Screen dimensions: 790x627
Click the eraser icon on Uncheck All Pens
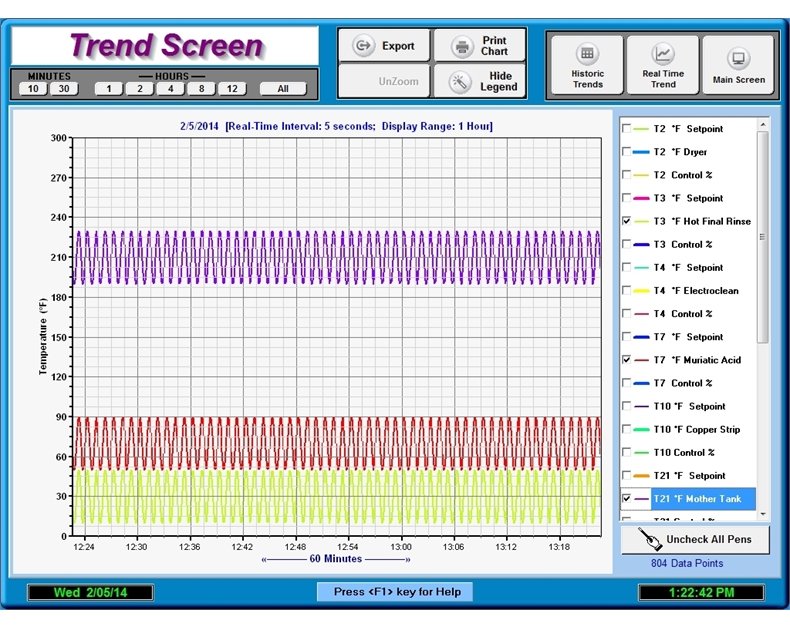[648, 540]
